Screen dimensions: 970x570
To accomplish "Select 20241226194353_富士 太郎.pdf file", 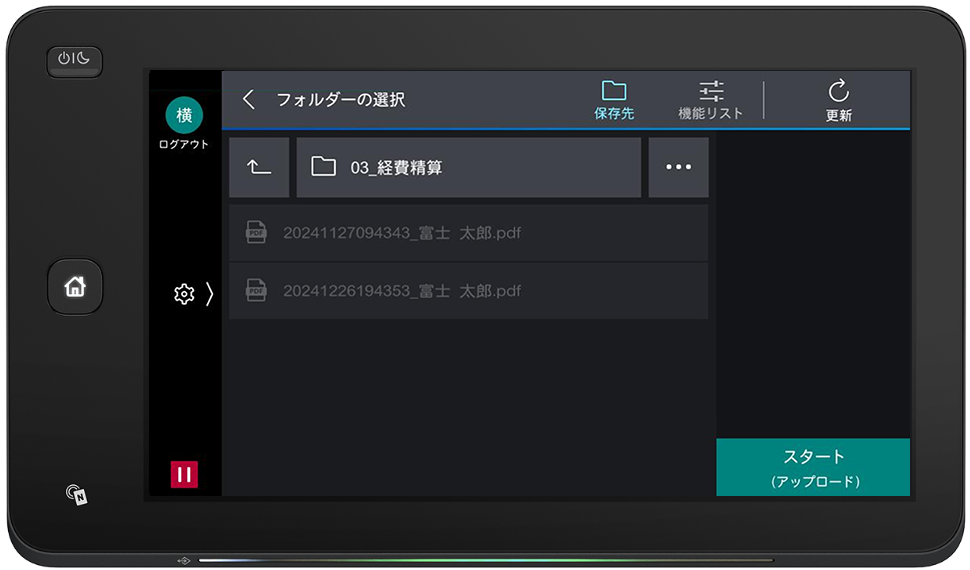I will click(x=468, y=291).
